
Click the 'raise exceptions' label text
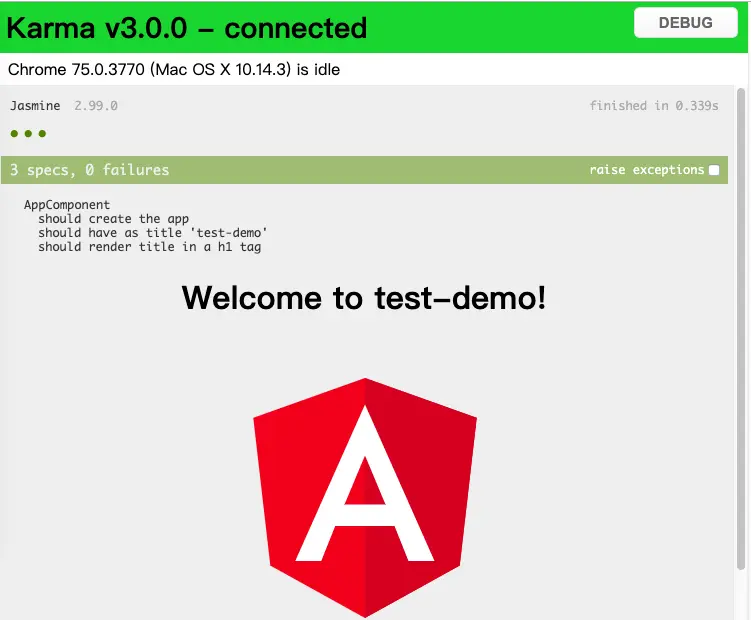647,170
